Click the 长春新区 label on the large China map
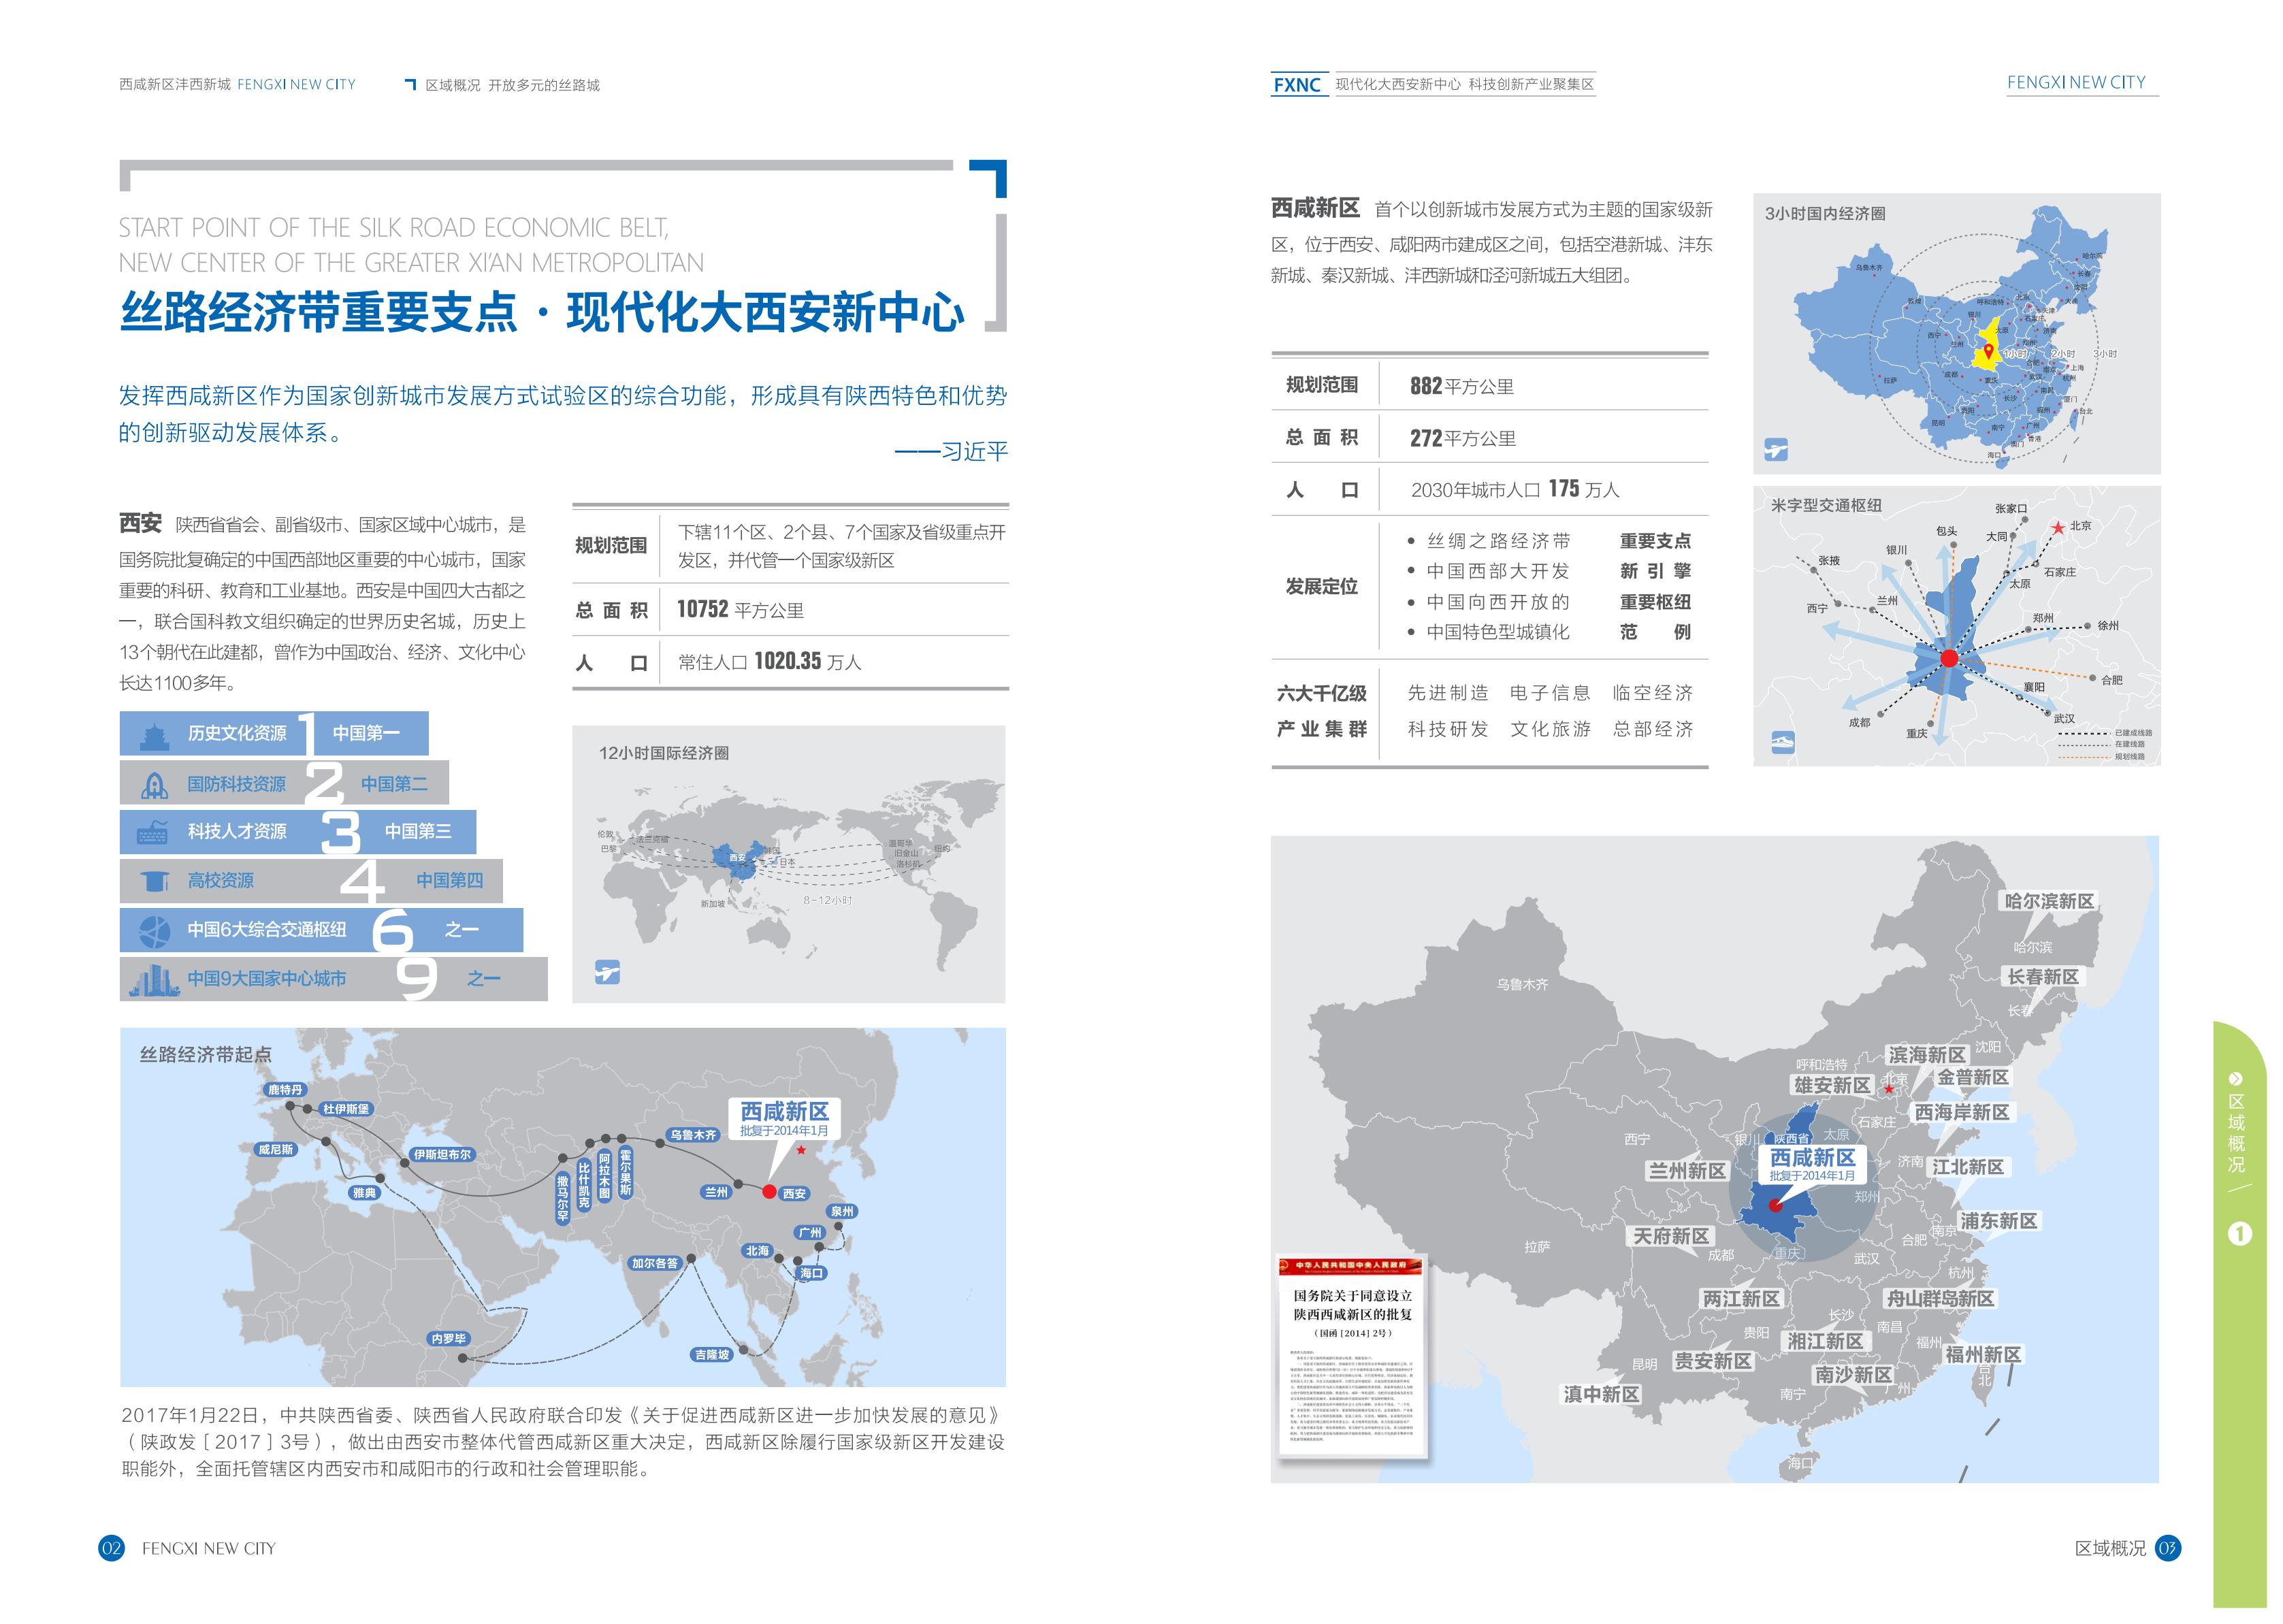2283x1624 pixels. 2043,977
